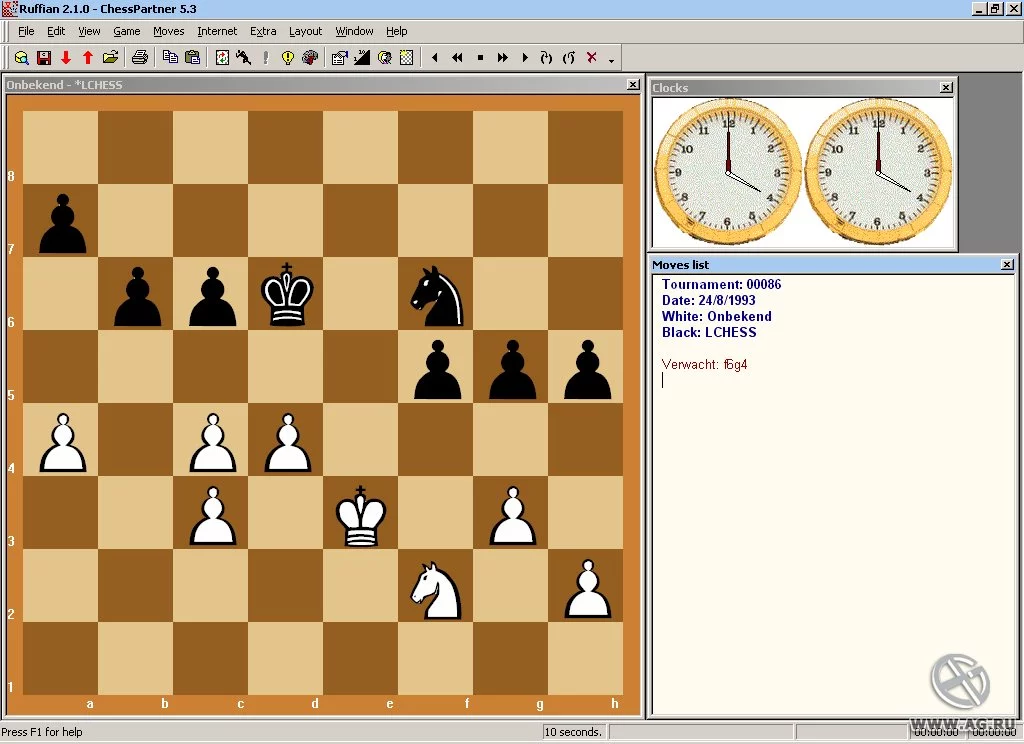Click the red up arrow icon
Viewport: 1024px width, 744px height.
click(88, 57)
